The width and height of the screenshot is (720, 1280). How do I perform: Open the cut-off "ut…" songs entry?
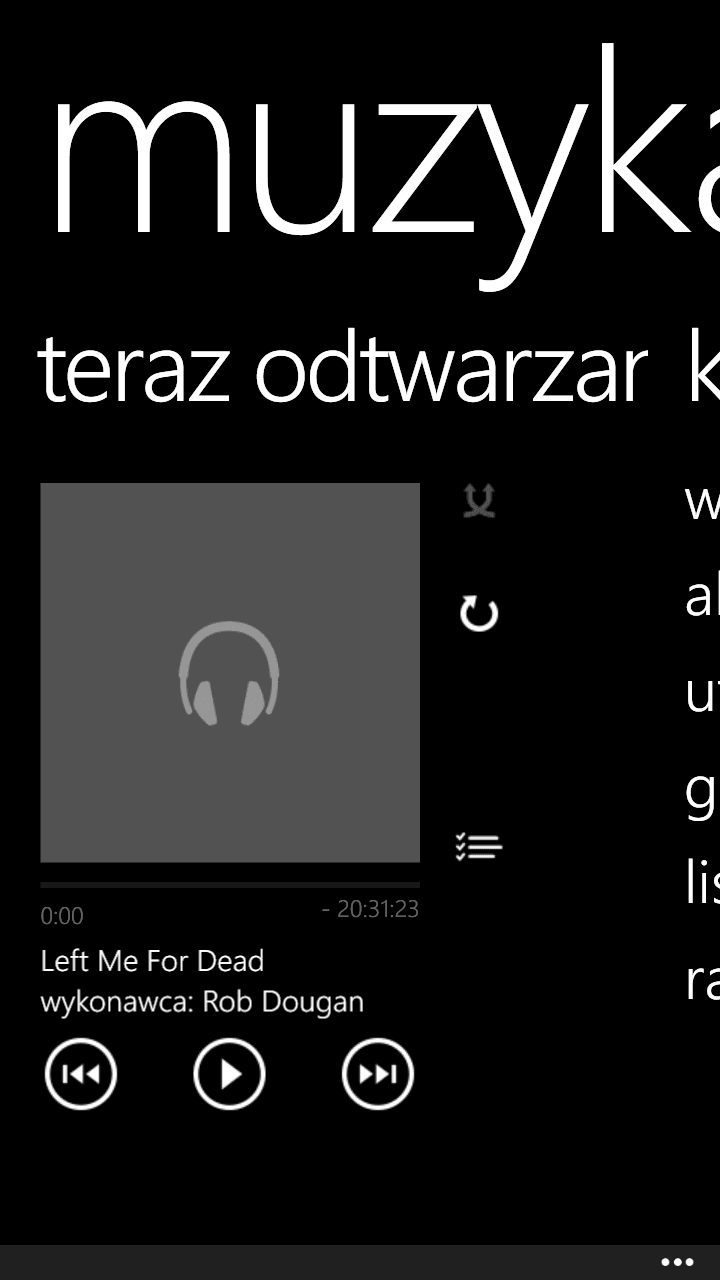pyautogui.click(x=702, y=693)
